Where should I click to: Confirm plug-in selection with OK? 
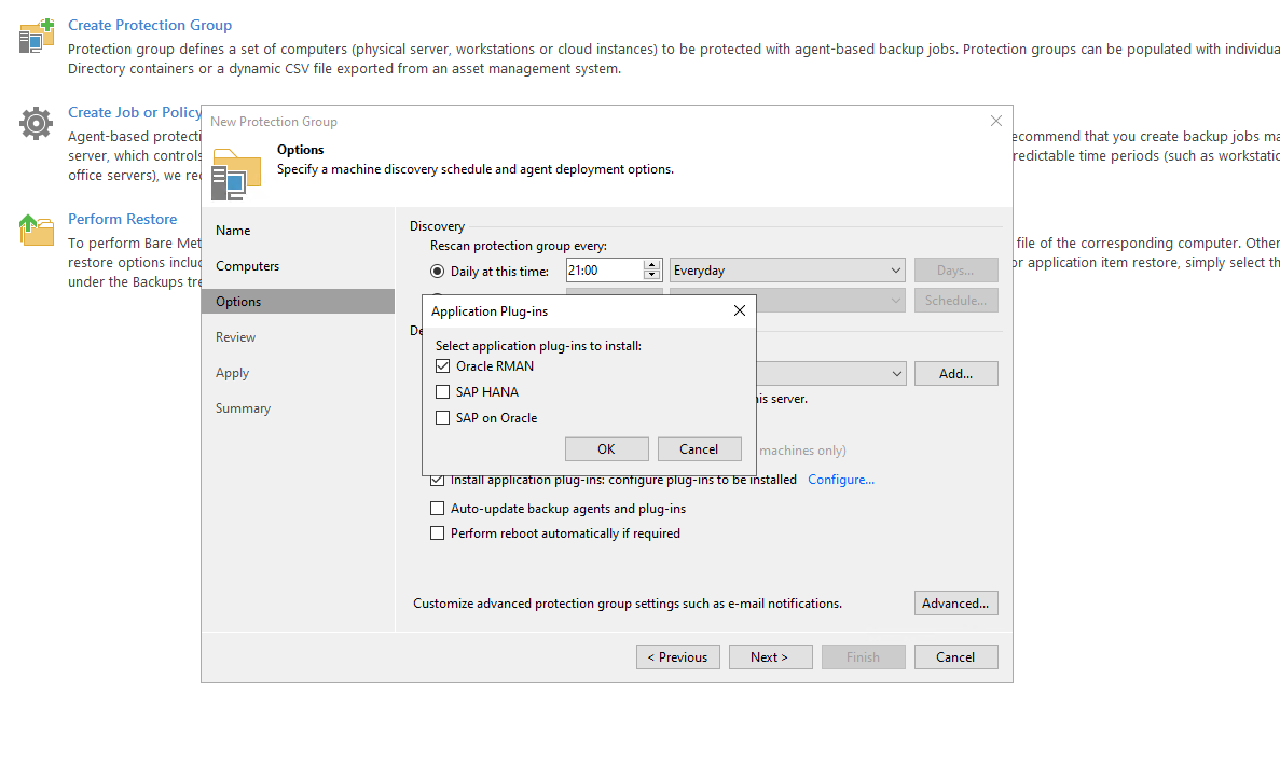tap(606, 449)
